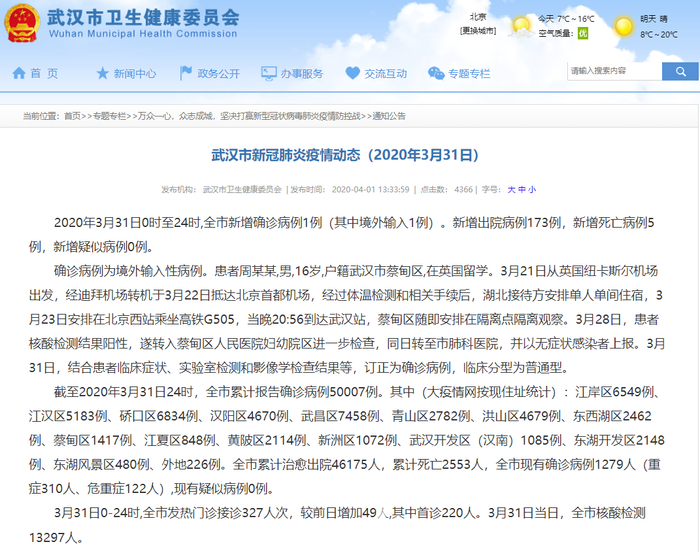The image size is (700, 552).
Task: Click the nucleic acid test count 13297人
Action: (53, 537)
